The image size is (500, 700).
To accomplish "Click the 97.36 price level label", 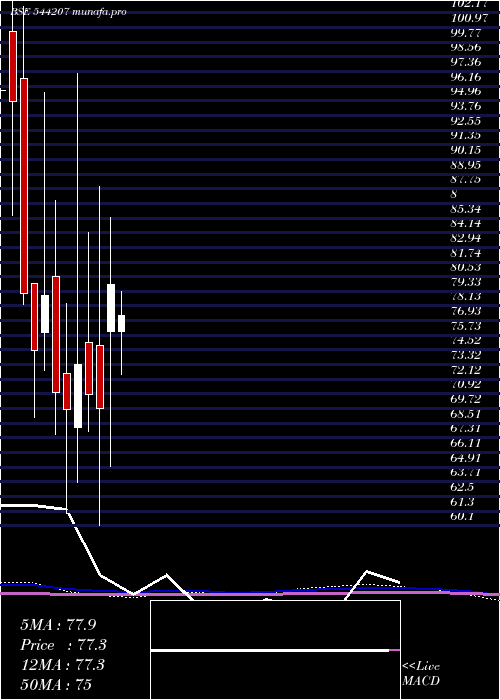I will [x=466, y=62].
